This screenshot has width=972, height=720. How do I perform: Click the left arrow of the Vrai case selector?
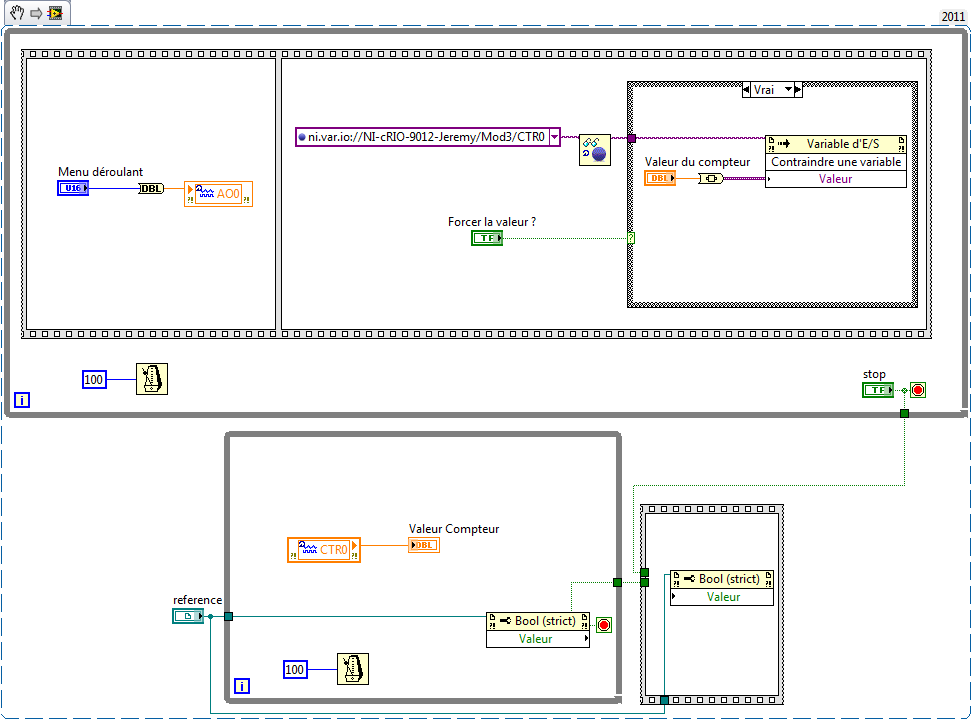point(746,90)
